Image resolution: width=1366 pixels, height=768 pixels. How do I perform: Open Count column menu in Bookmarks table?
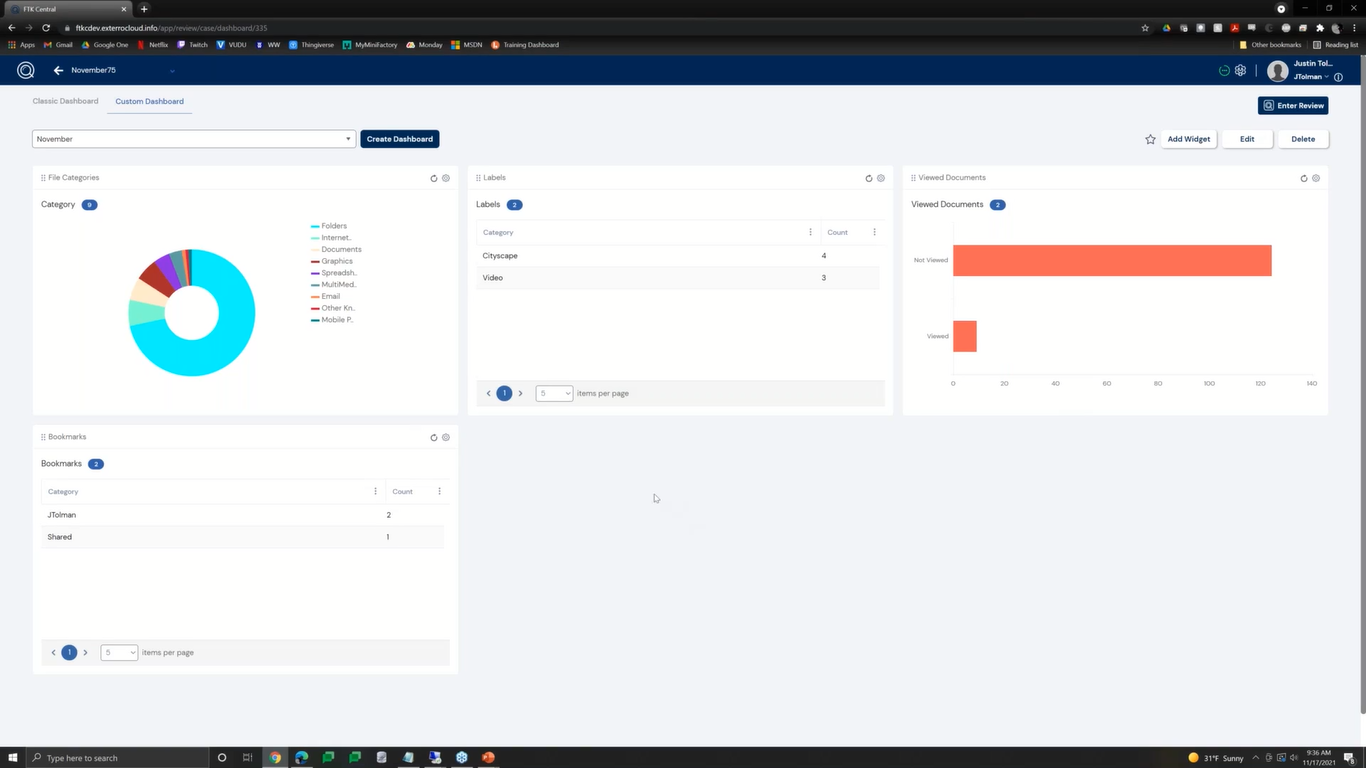(x=439, y=491)
